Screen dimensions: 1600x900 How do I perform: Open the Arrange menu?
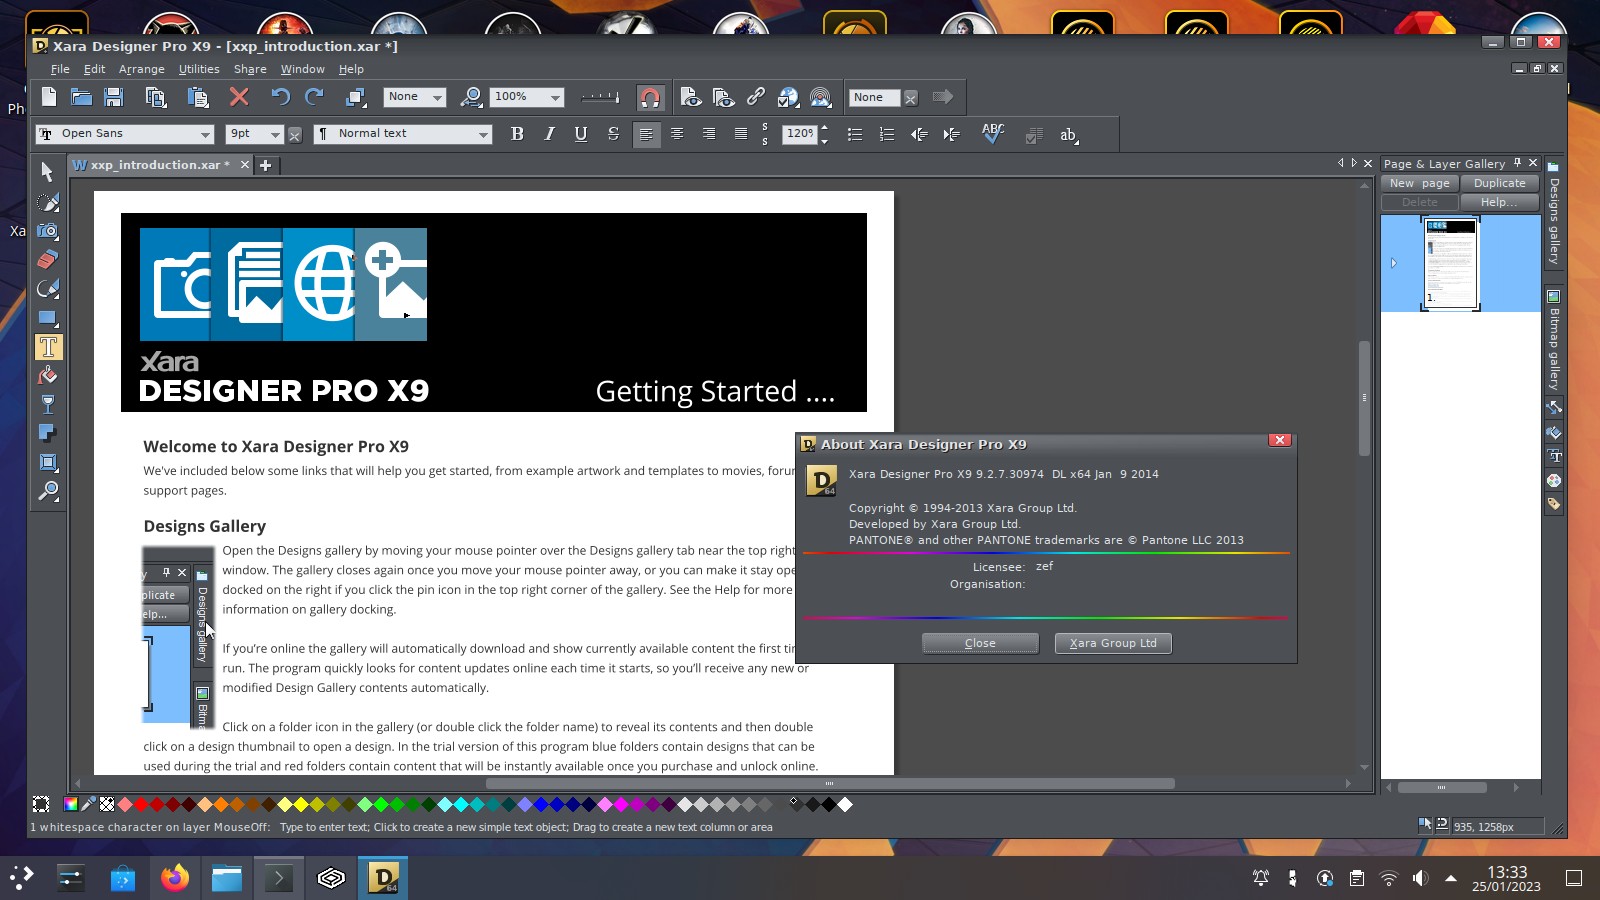[141, 69]
